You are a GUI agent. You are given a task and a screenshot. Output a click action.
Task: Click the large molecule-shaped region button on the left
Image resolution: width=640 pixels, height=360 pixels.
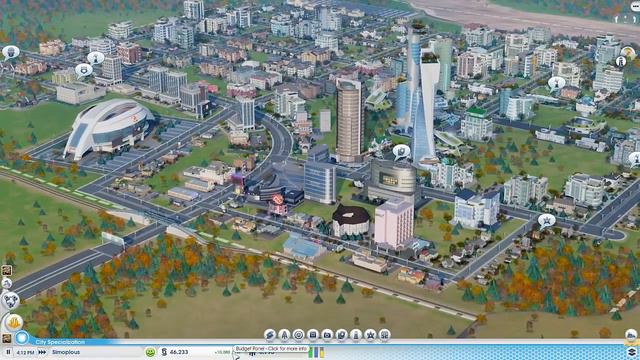point(11,301)
